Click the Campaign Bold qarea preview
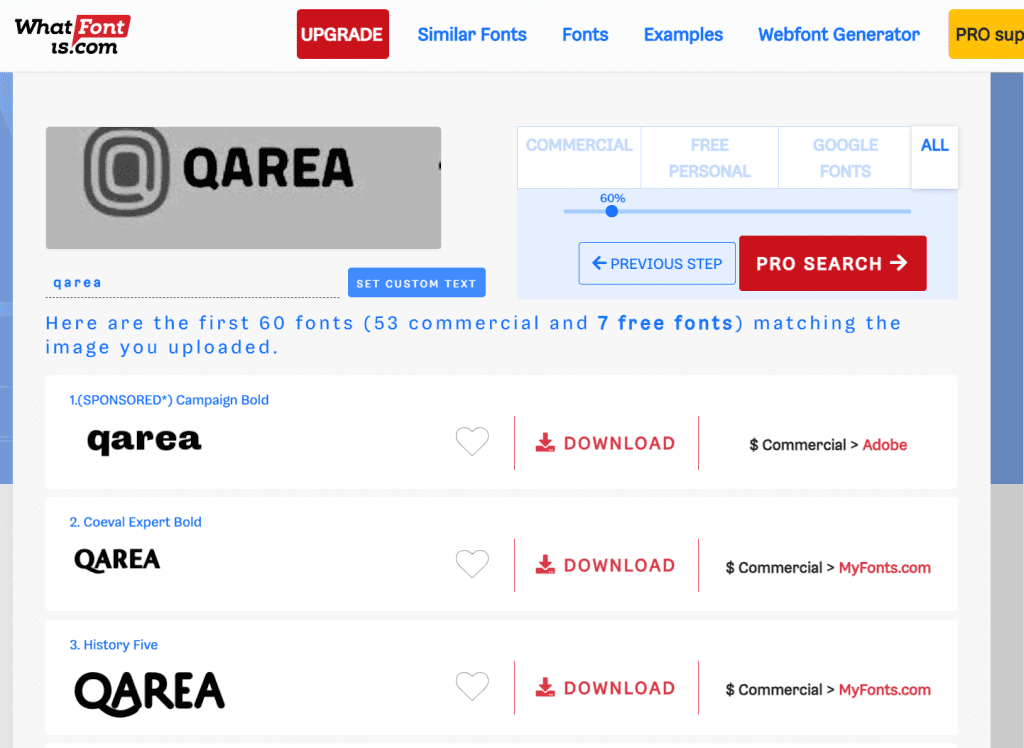Screen dimensions: 1024x748 tap(144, 440)
